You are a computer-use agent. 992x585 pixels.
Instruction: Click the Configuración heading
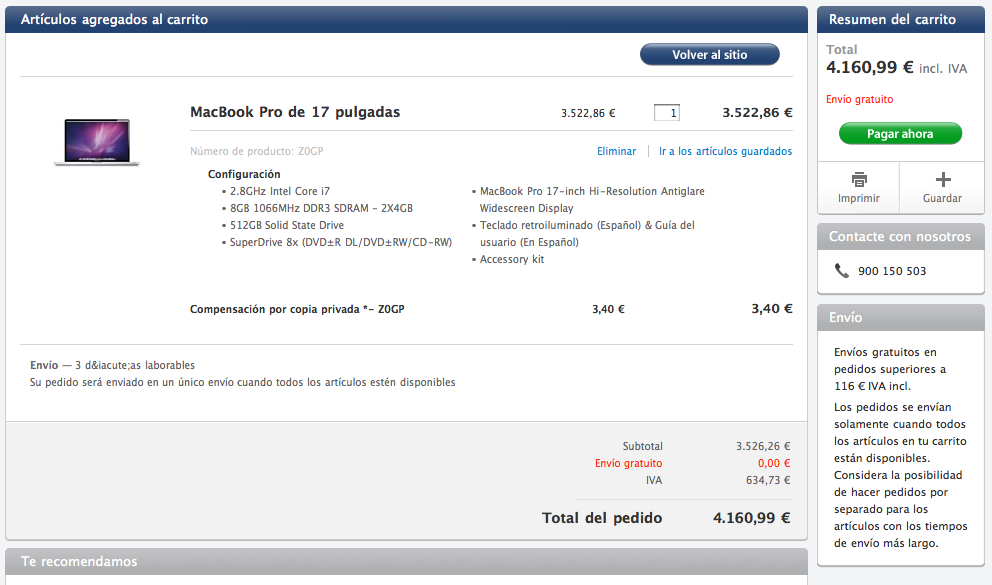tap(244, 174)
